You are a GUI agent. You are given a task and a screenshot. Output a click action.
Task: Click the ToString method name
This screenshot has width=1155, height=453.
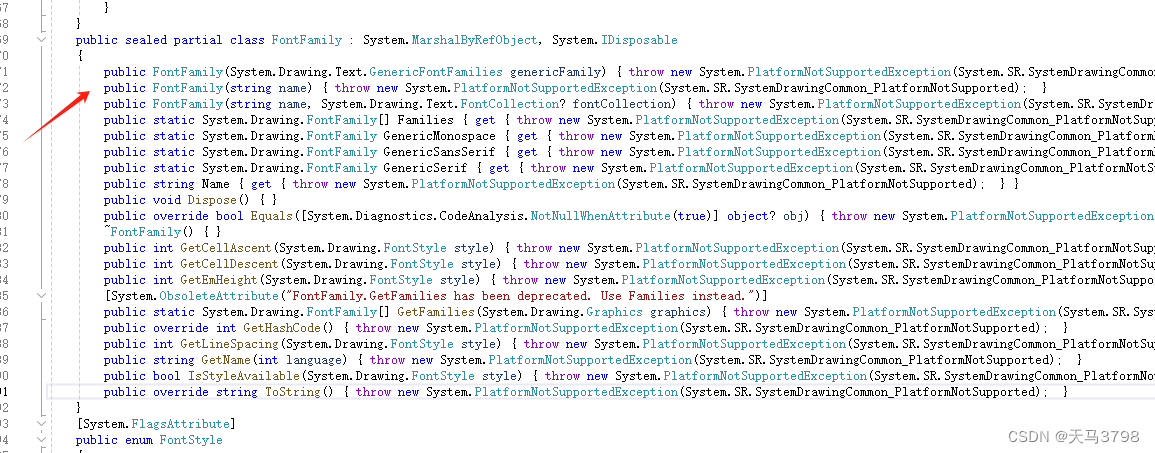point(292,392)
